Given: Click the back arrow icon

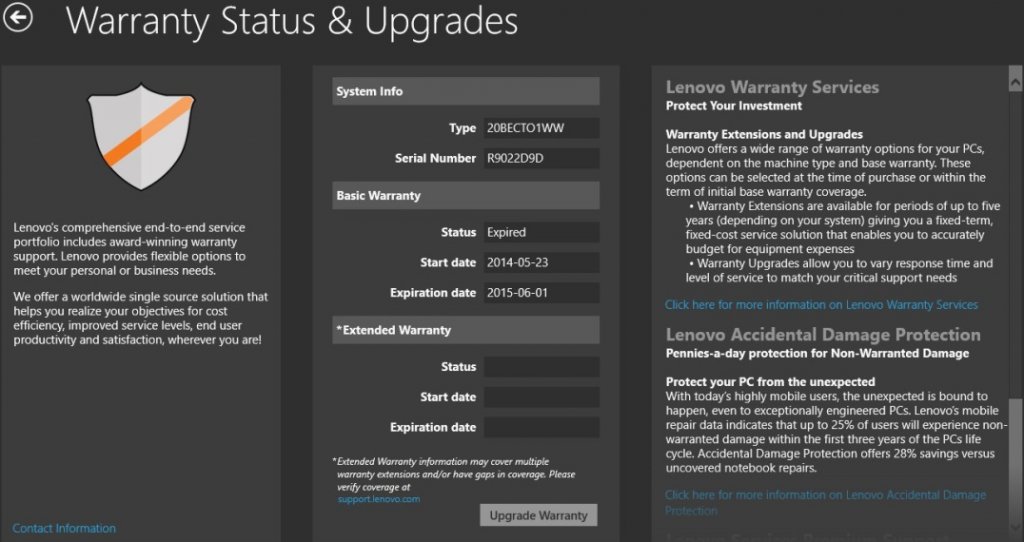Looking at the screenshot, I should point(18,18).
